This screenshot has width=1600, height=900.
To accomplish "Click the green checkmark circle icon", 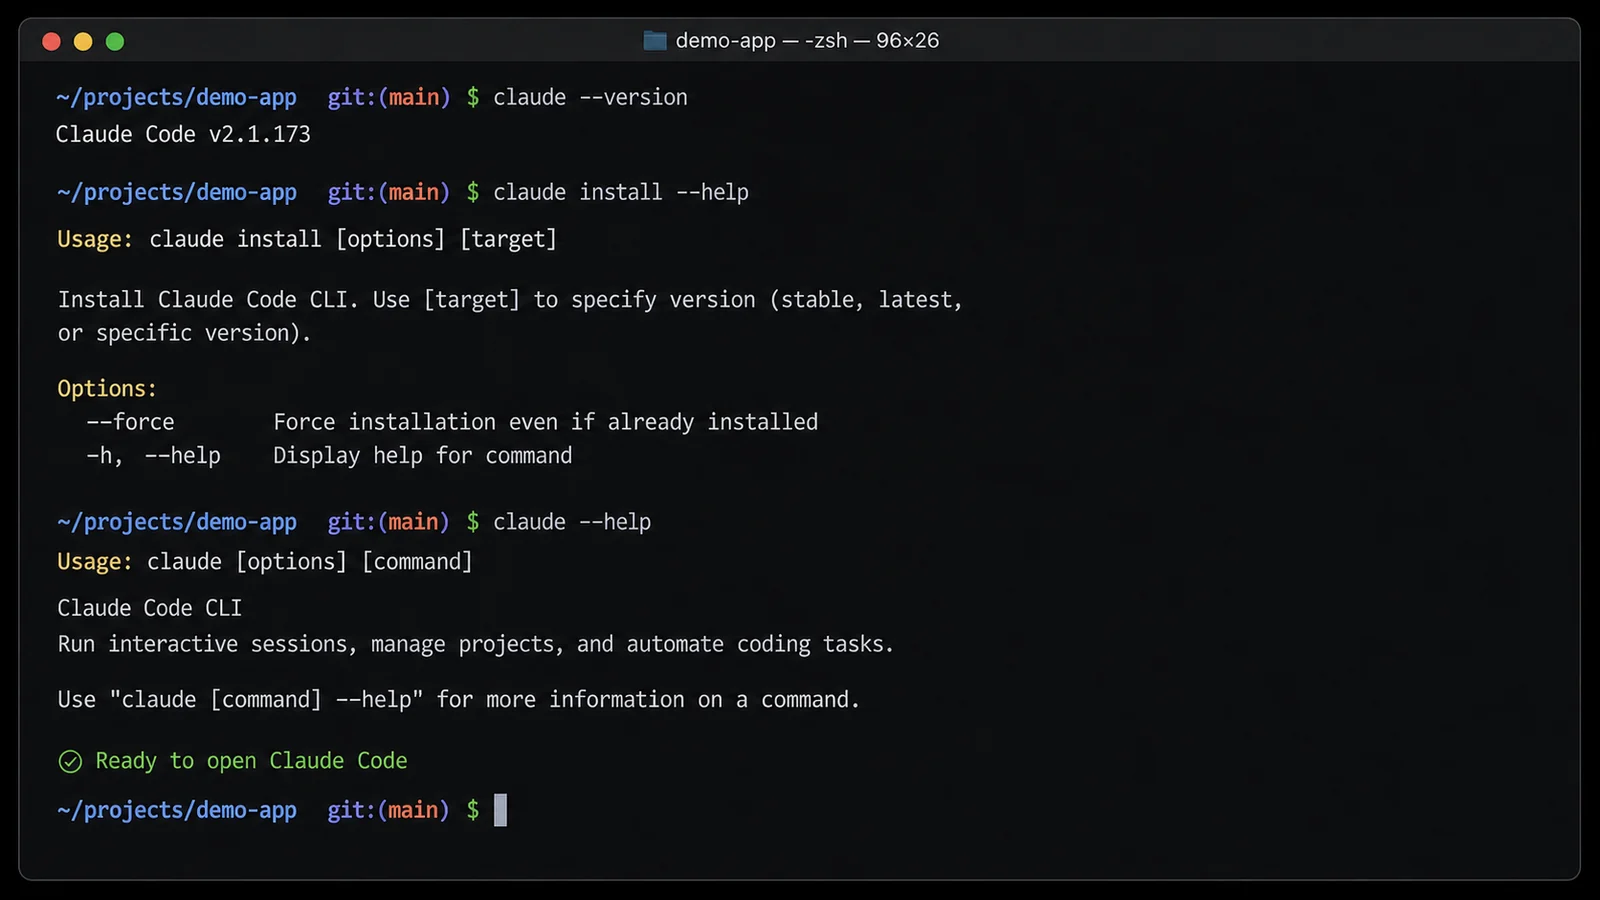I will pyautogui.click(x=70, y=762).
